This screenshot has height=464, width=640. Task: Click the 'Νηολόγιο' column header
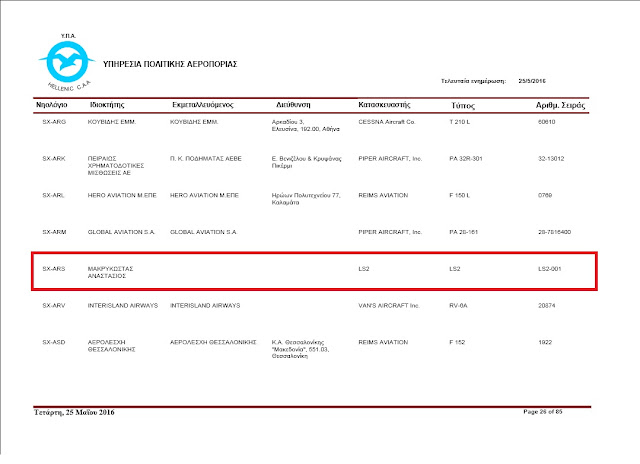coord(51,105)
